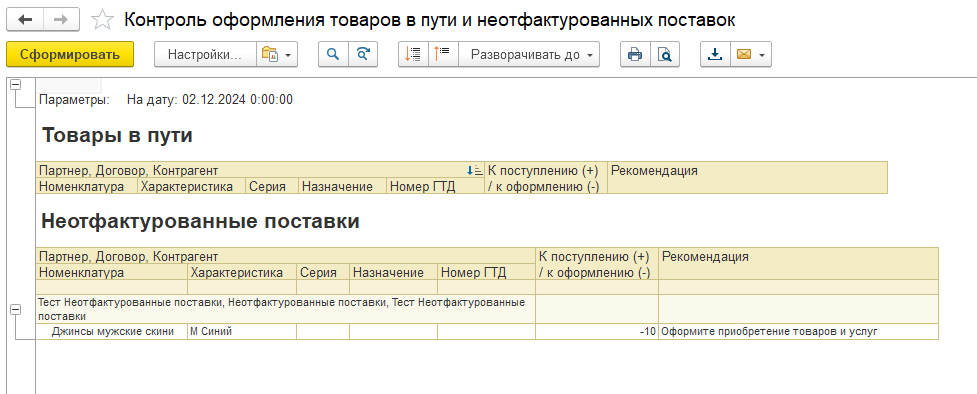This screenshot has width=977, height=394.
Task: Click the Тест Неотфактурованные поставки group row
Action: (x=285, y=309)
